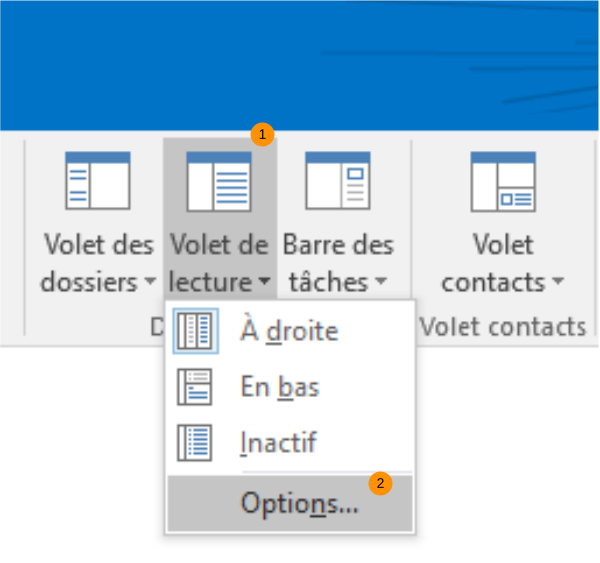Screen dimensions: 600x563
Task: Choose the En bas menu entry text
Action: 279,387
